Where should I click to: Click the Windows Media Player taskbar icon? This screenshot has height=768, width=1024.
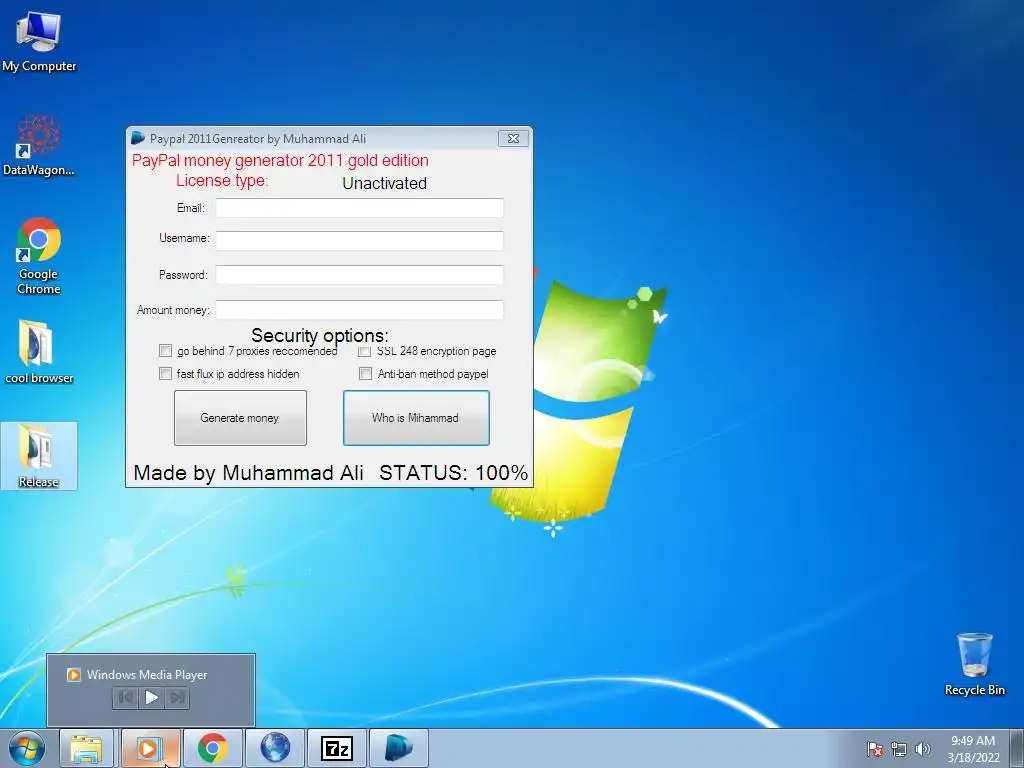coord(150,748)
